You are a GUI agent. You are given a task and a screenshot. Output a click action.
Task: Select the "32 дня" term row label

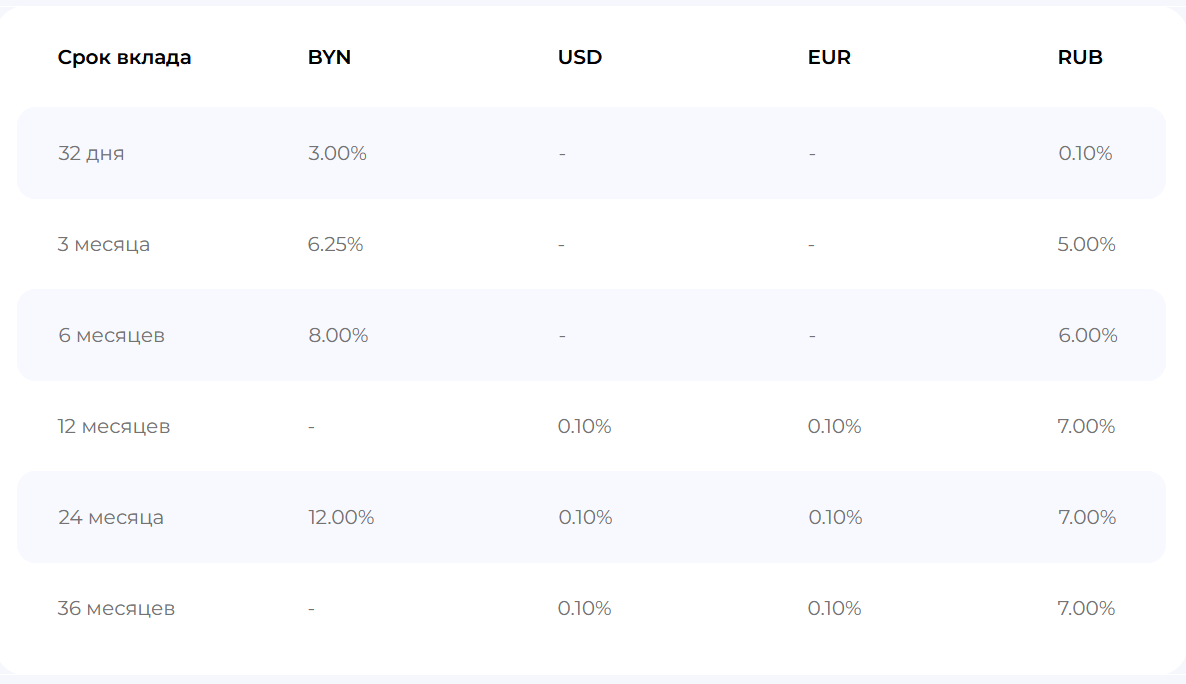[91, 153]
